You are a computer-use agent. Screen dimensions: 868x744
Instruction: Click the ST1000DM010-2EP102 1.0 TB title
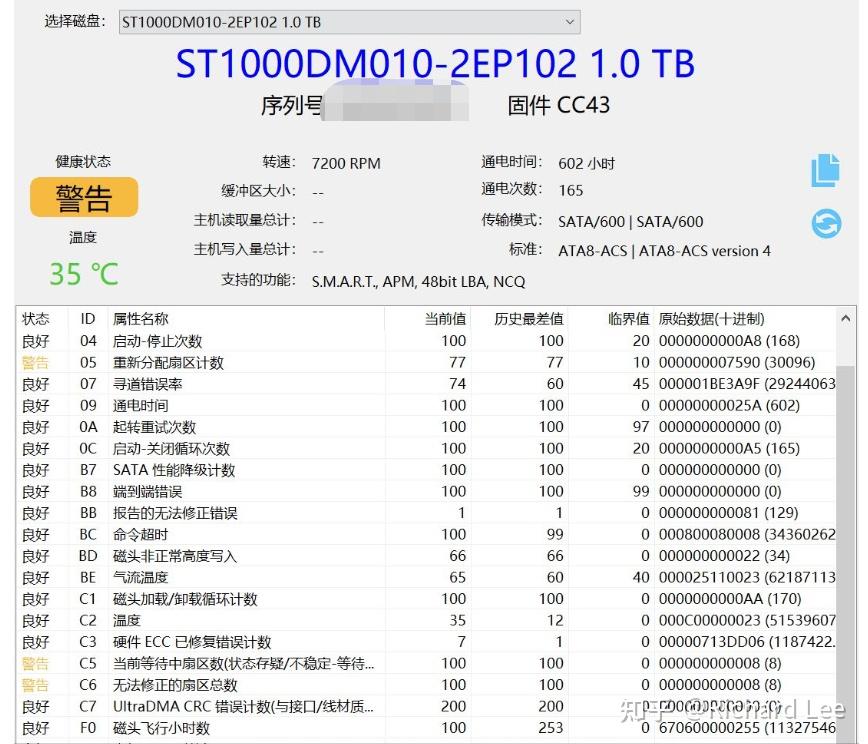pyautogui.click(x=434, y=65)
